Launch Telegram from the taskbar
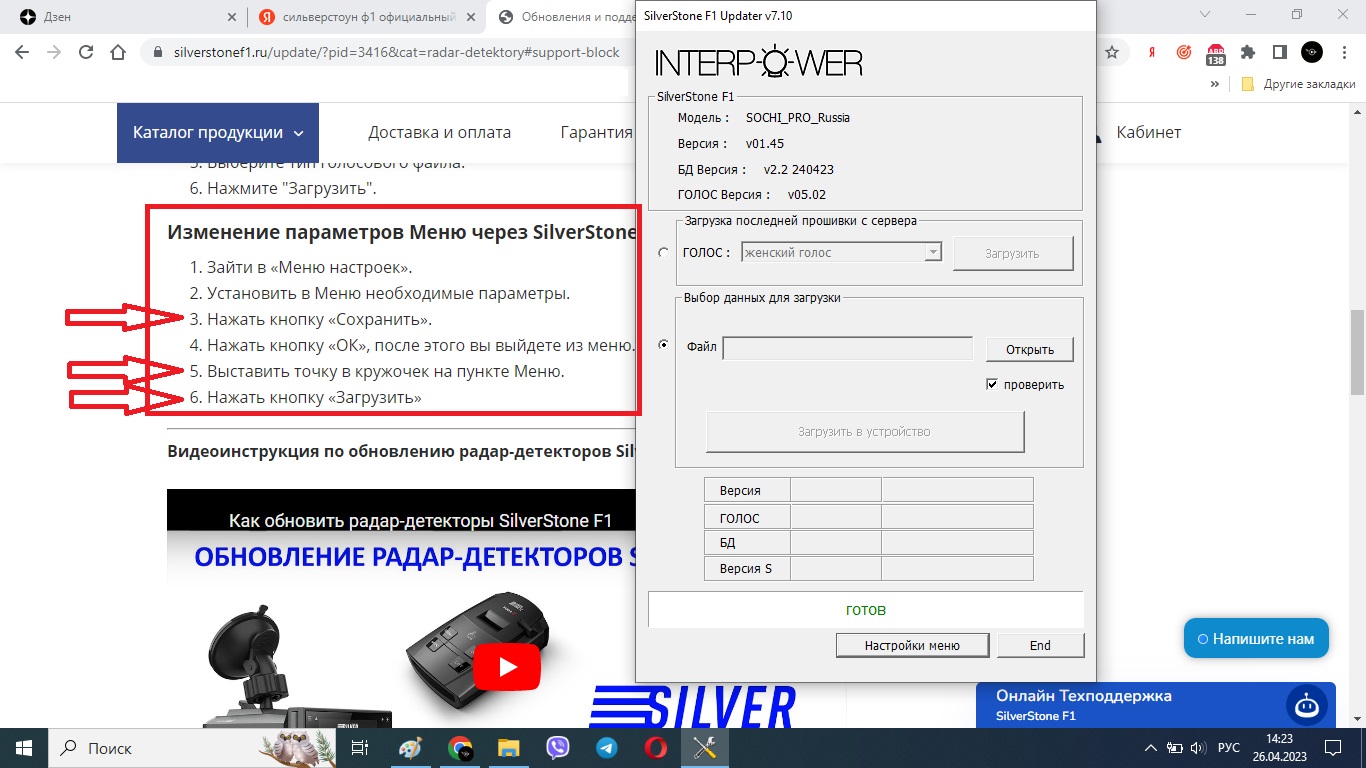Image resolution: width=1366 pixels, height=768 pixels. (607, 747)
